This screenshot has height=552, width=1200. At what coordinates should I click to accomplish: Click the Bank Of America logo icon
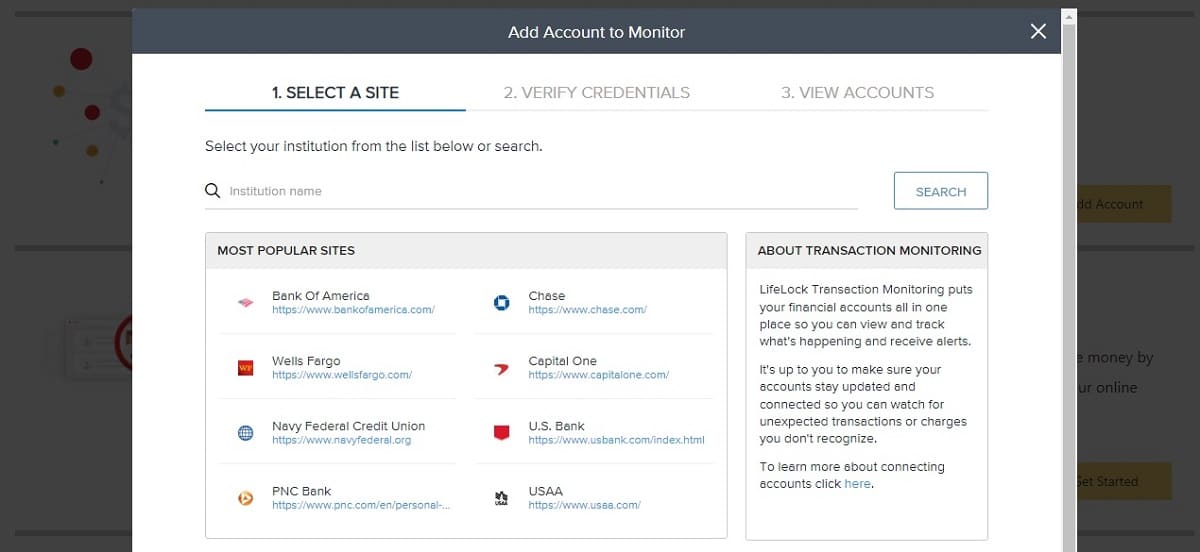tap(245, 302)
